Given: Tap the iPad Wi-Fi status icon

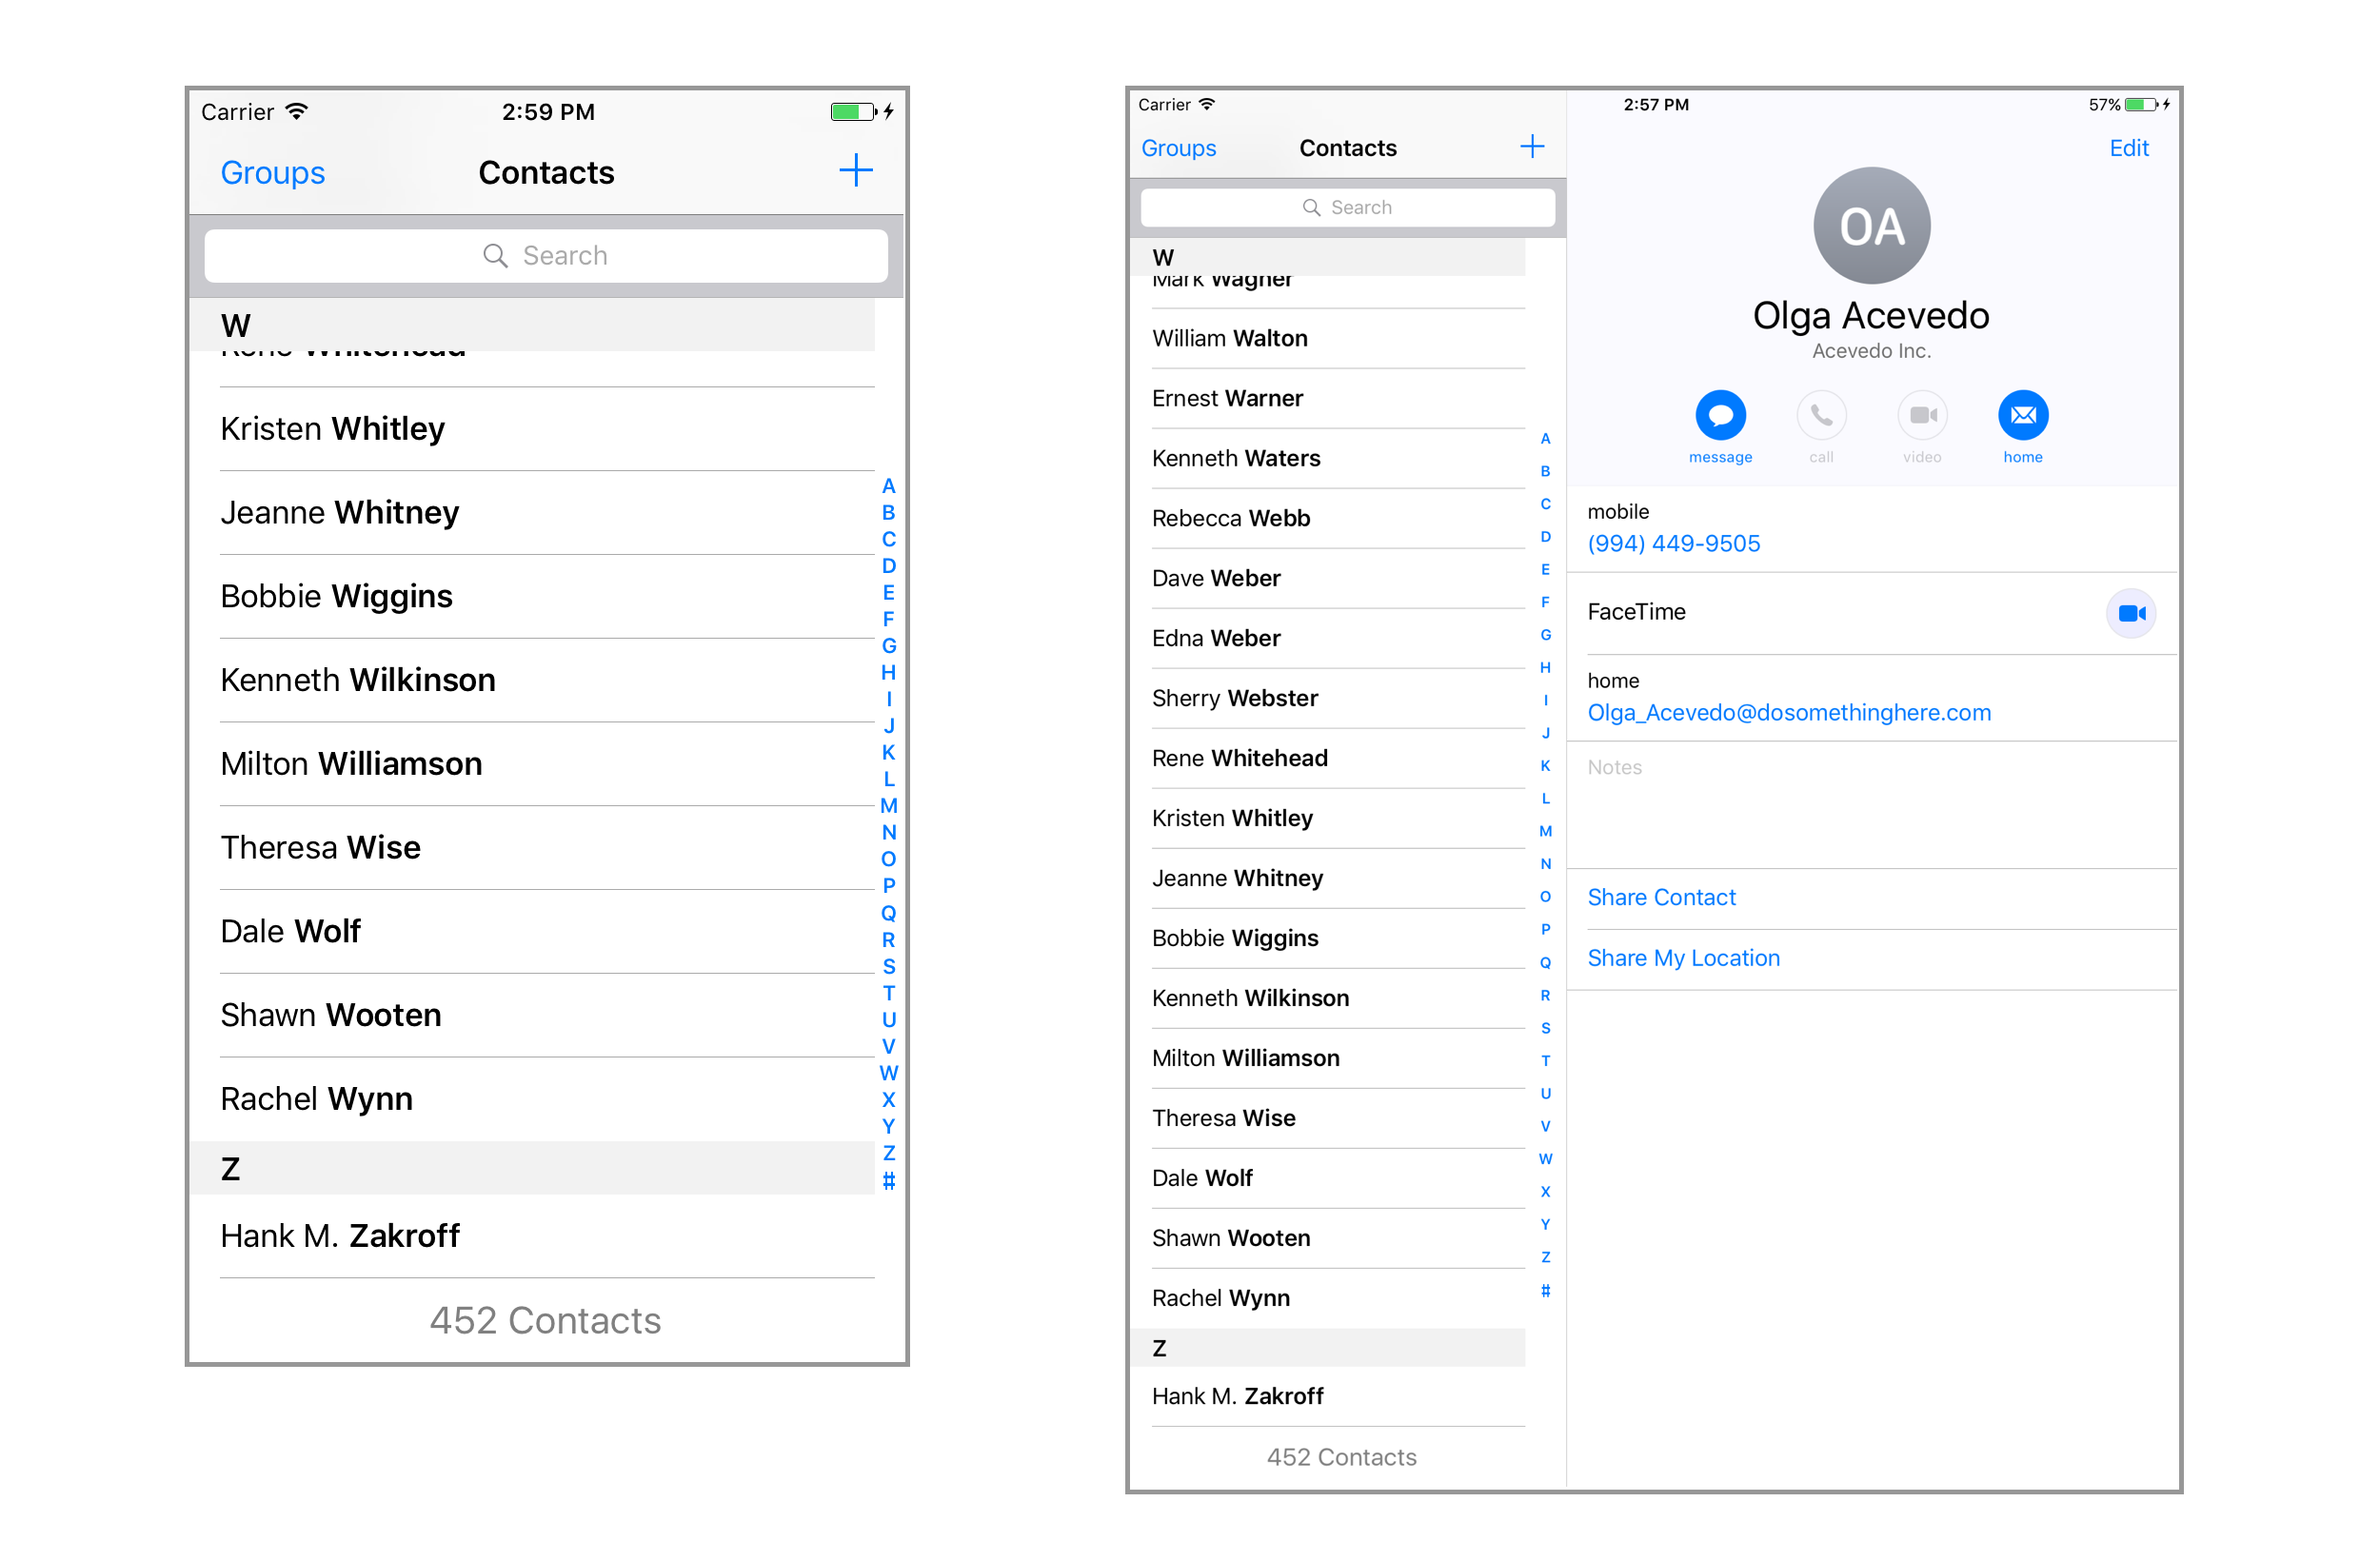Looking at the screenshot, I should (1207, 104).
